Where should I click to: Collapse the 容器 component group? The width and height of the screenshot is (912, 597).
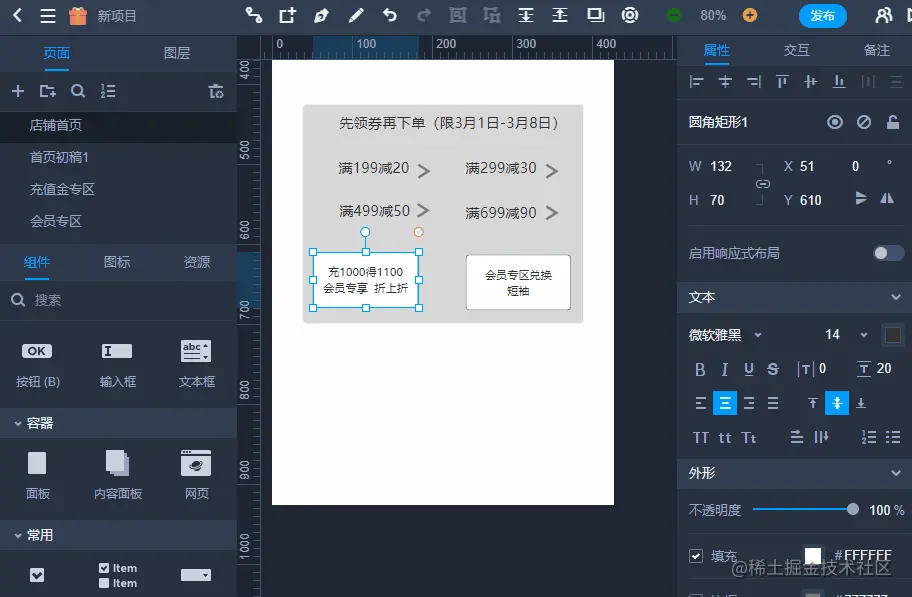(16, 423)
